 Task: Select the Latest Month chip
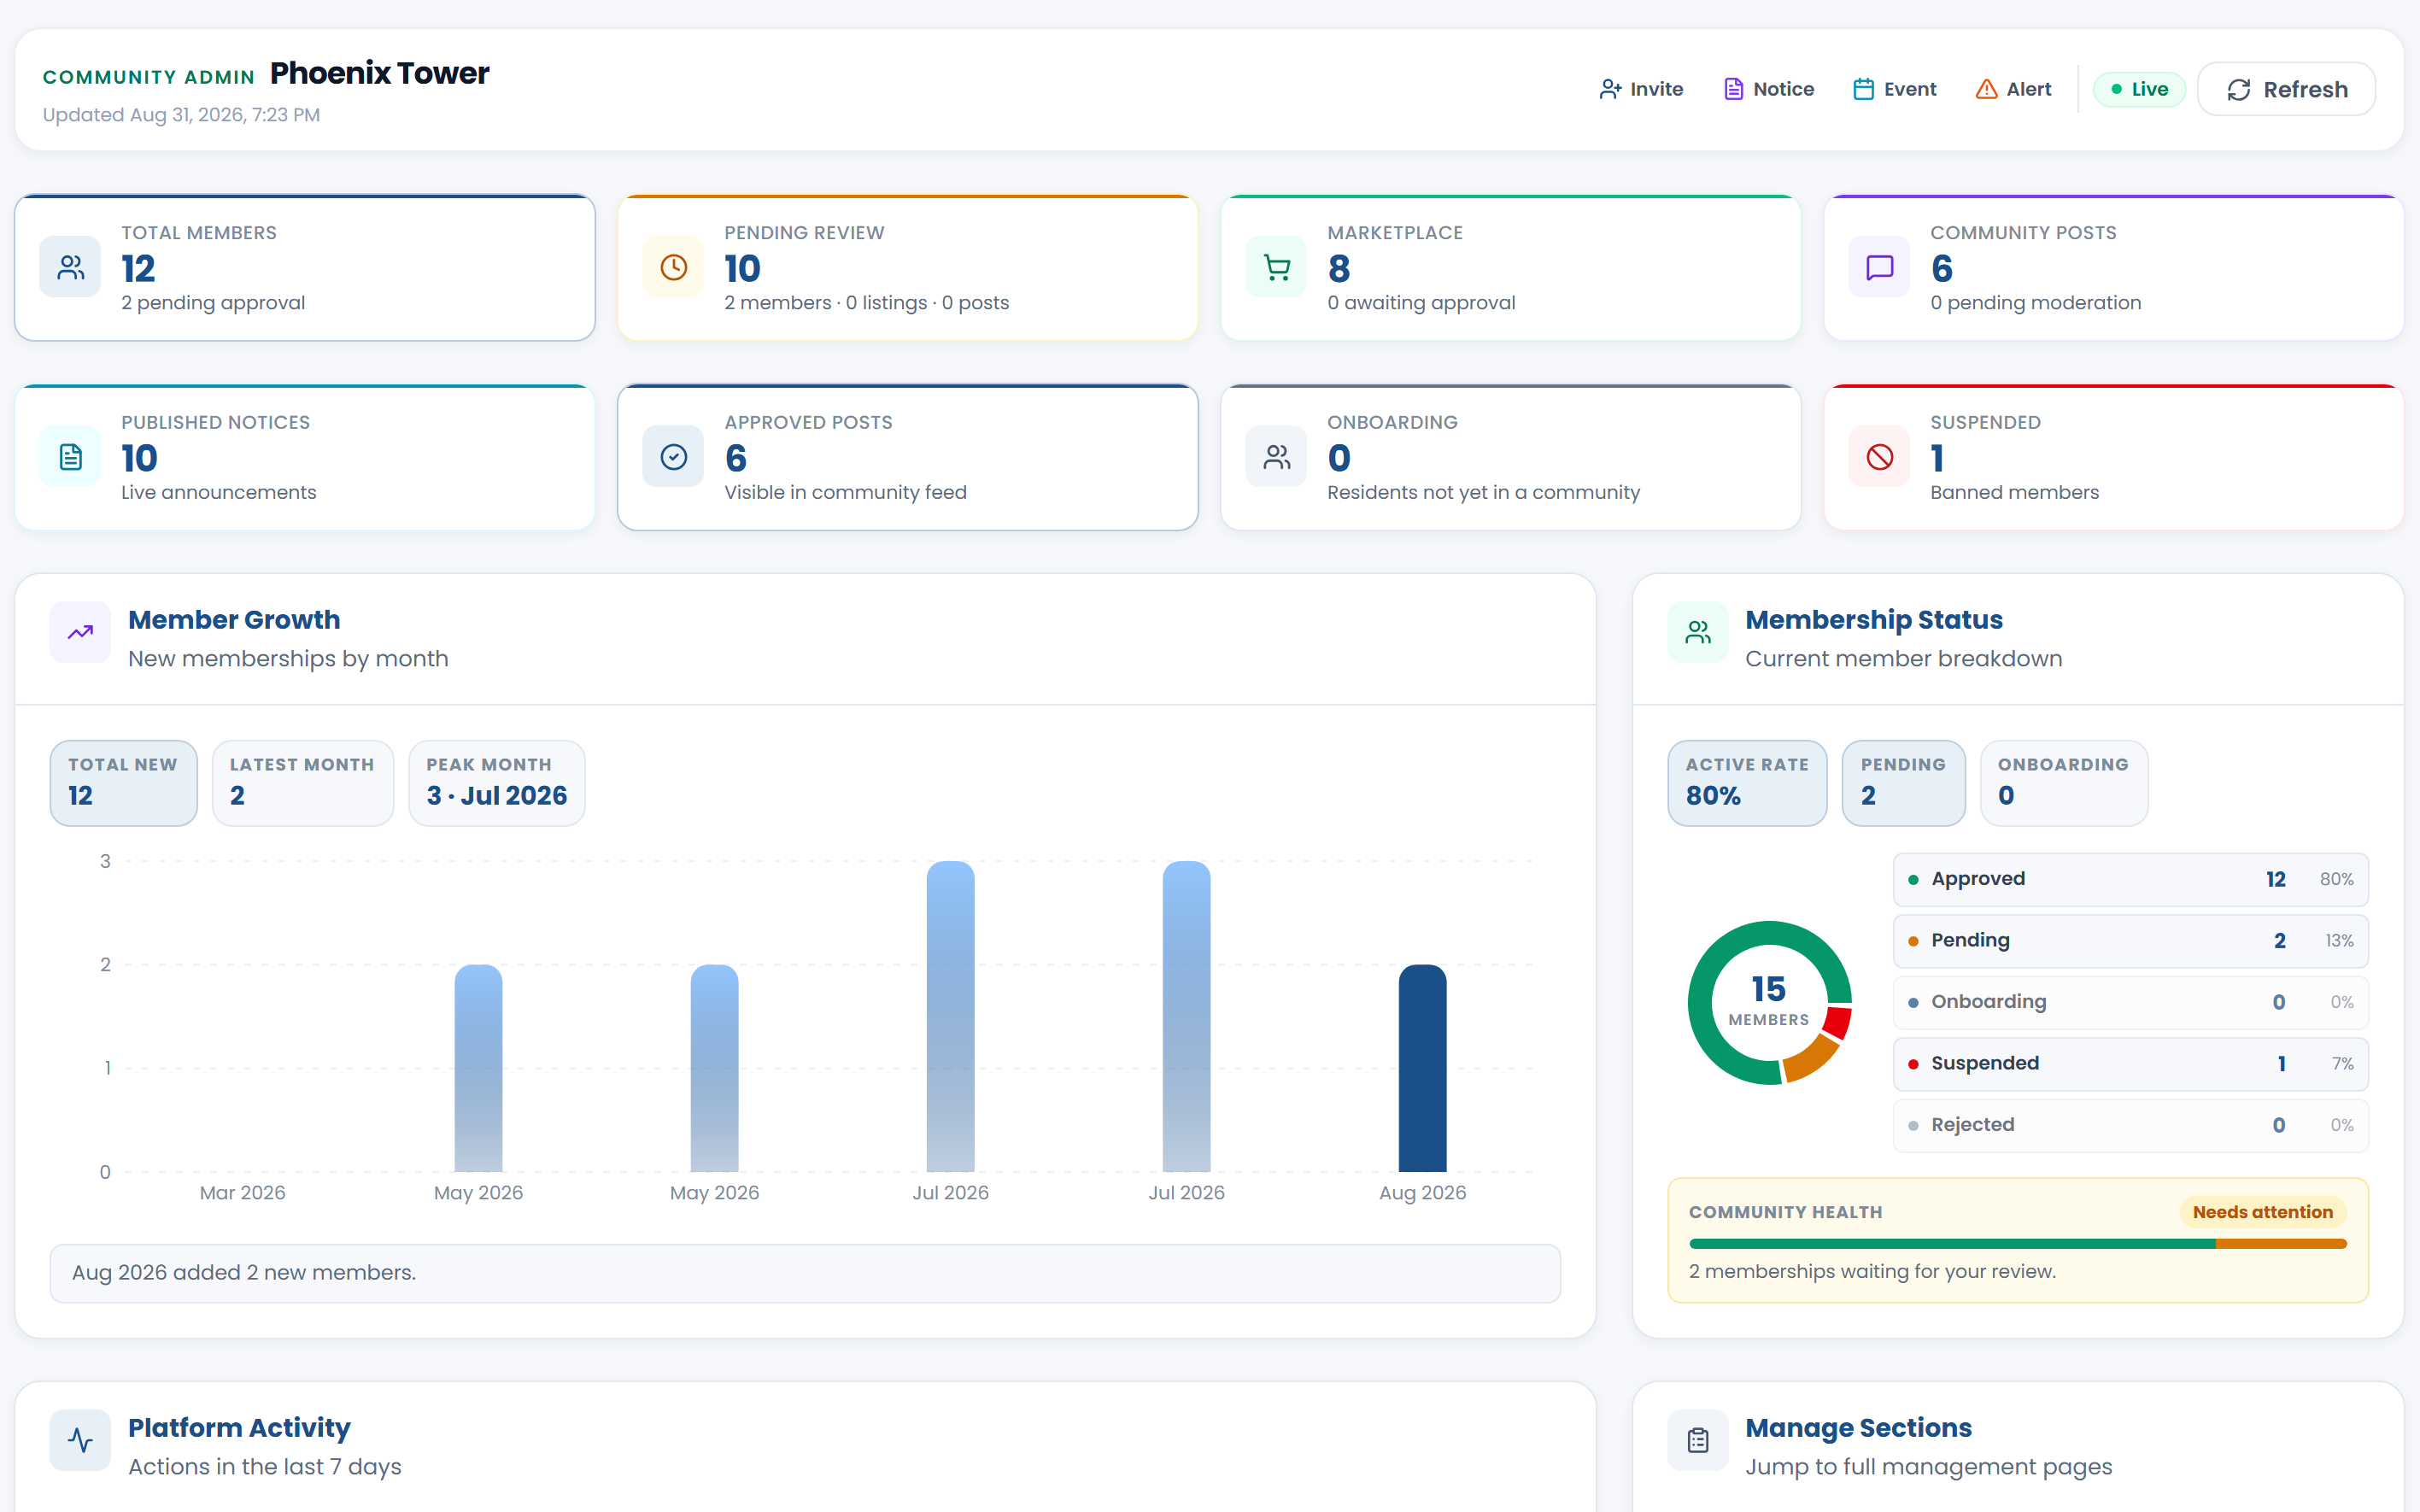[303, 783]
